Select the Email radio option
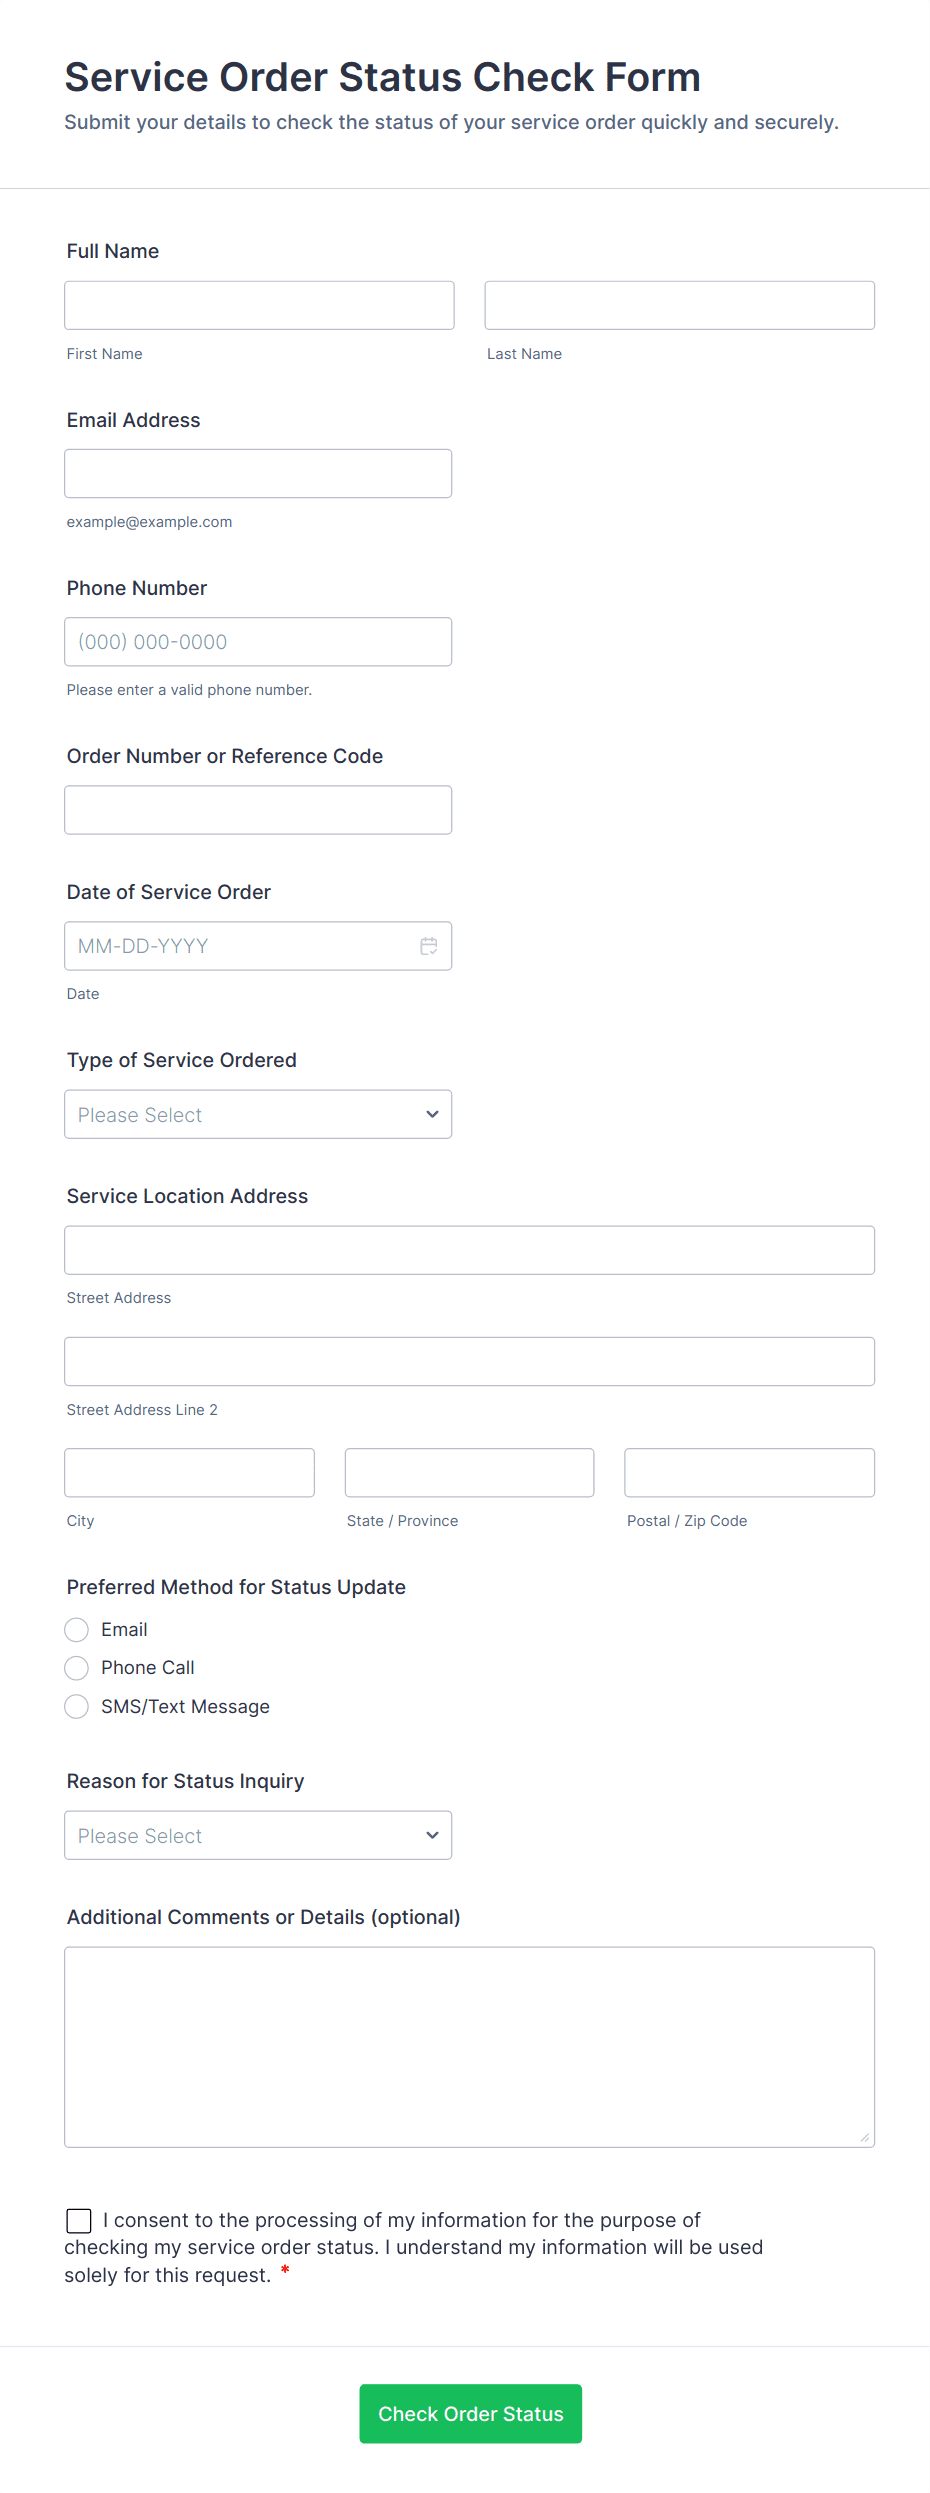The image size is (930, 2493). coord(77,1630)
